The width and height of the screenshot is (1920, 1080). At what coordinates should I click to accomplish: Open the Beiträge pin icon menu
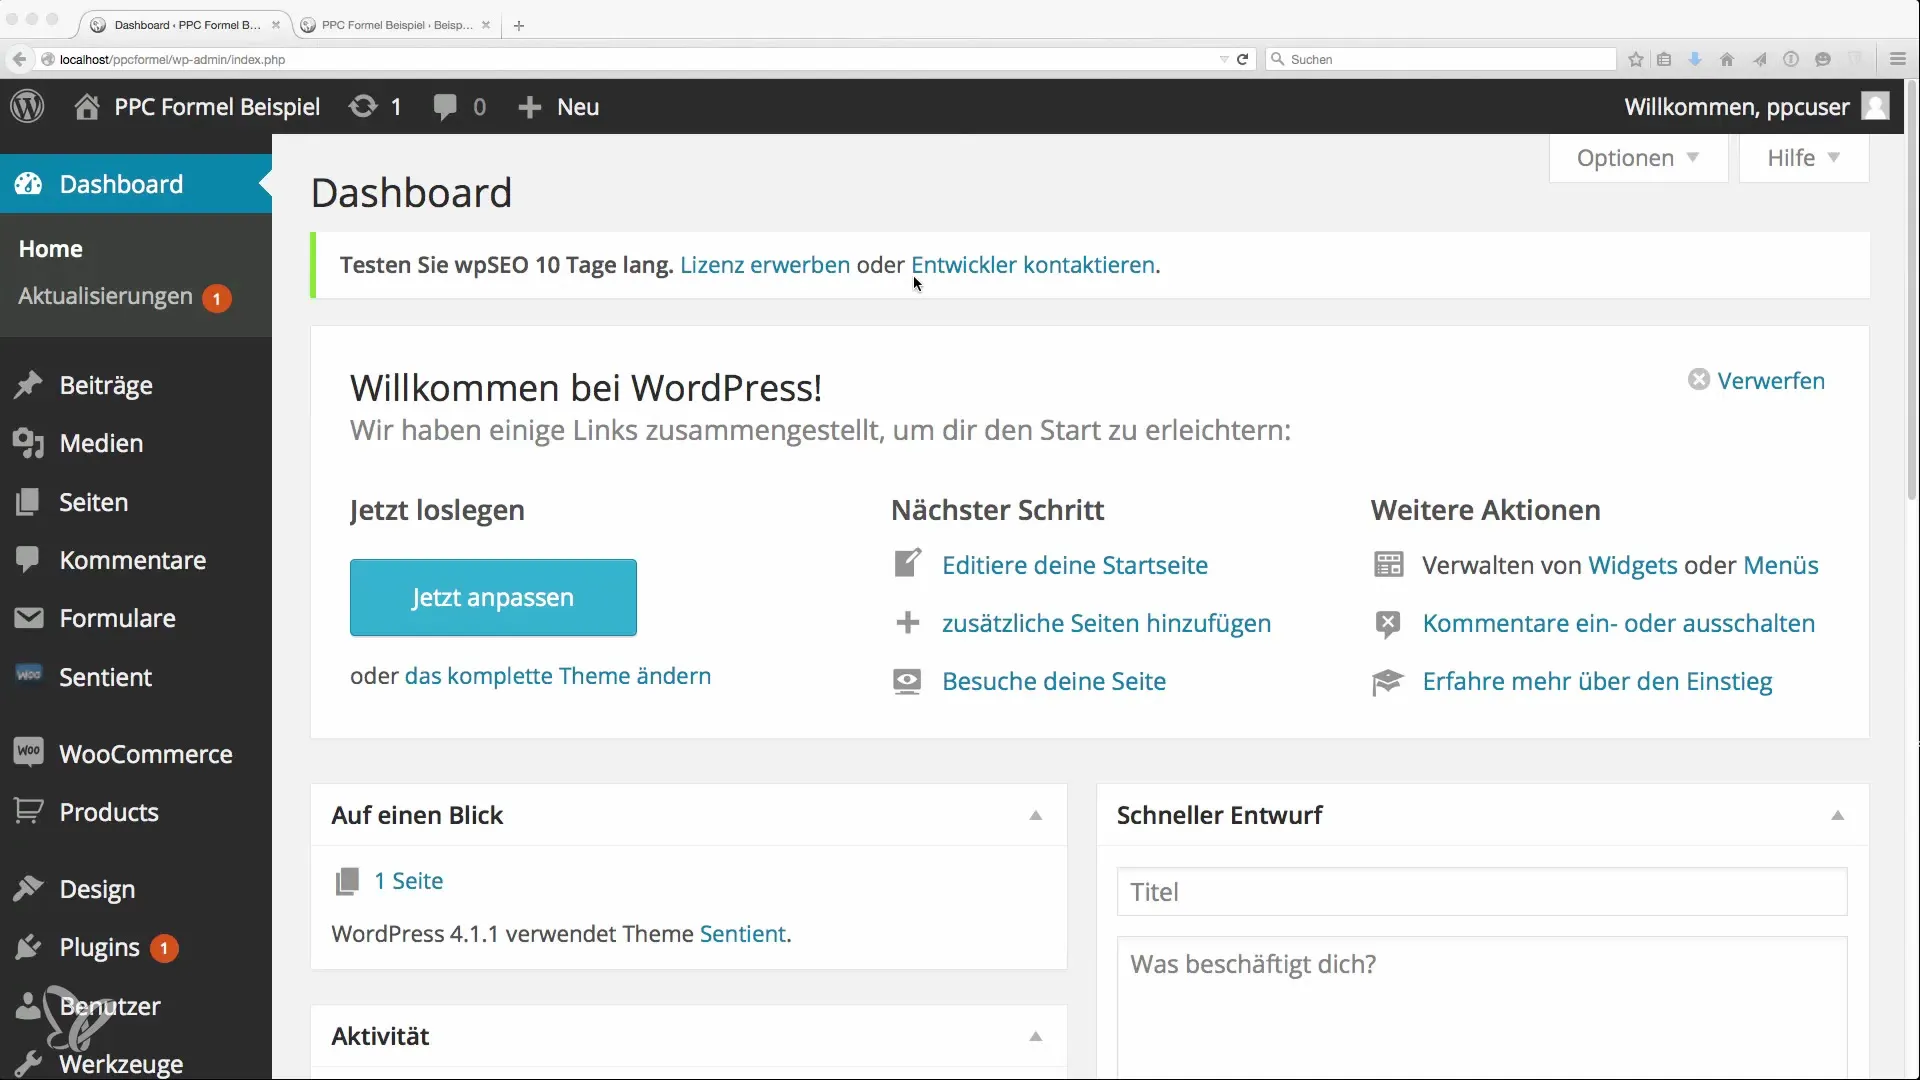click(x=28, y=385)
